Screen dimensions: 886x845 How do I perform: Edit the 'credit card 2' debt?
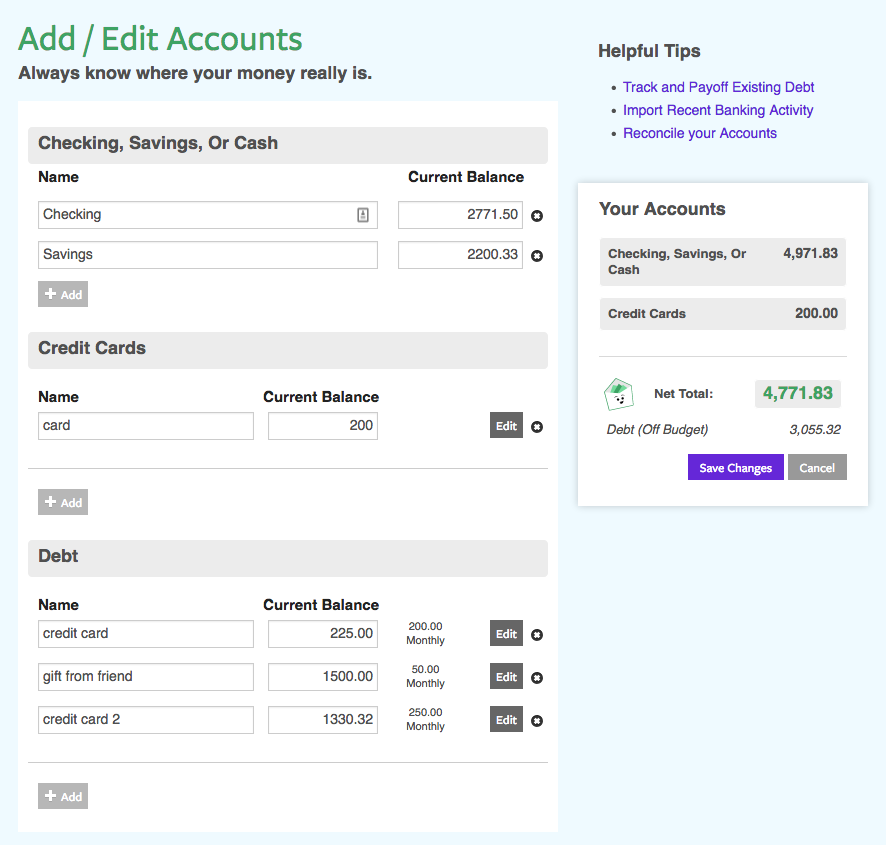[506, 720]
